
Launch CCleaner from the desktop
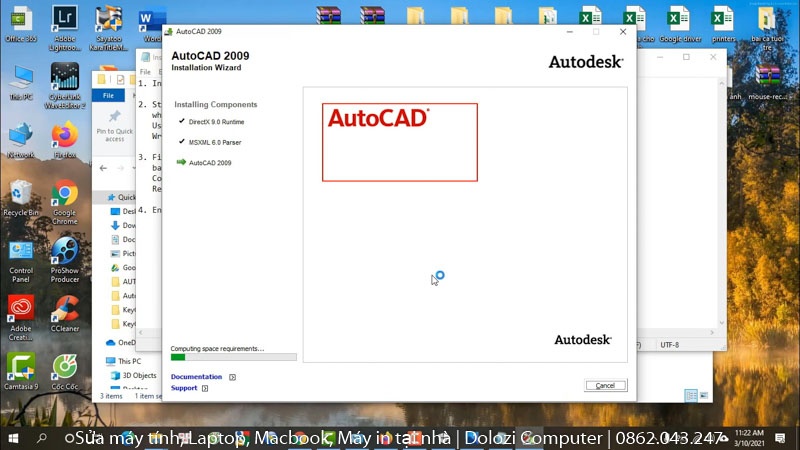coord(65,315)
